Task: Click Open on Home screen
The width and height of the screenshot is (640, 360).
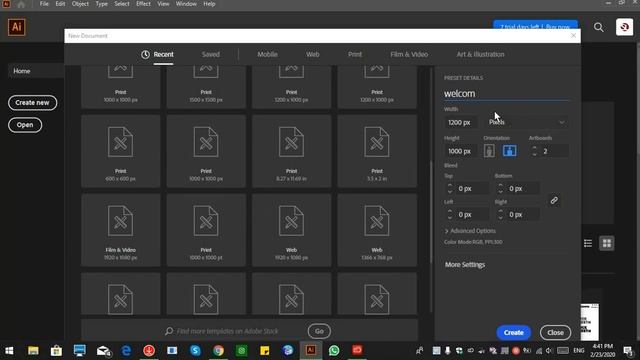Action: (x=25, y=125)
